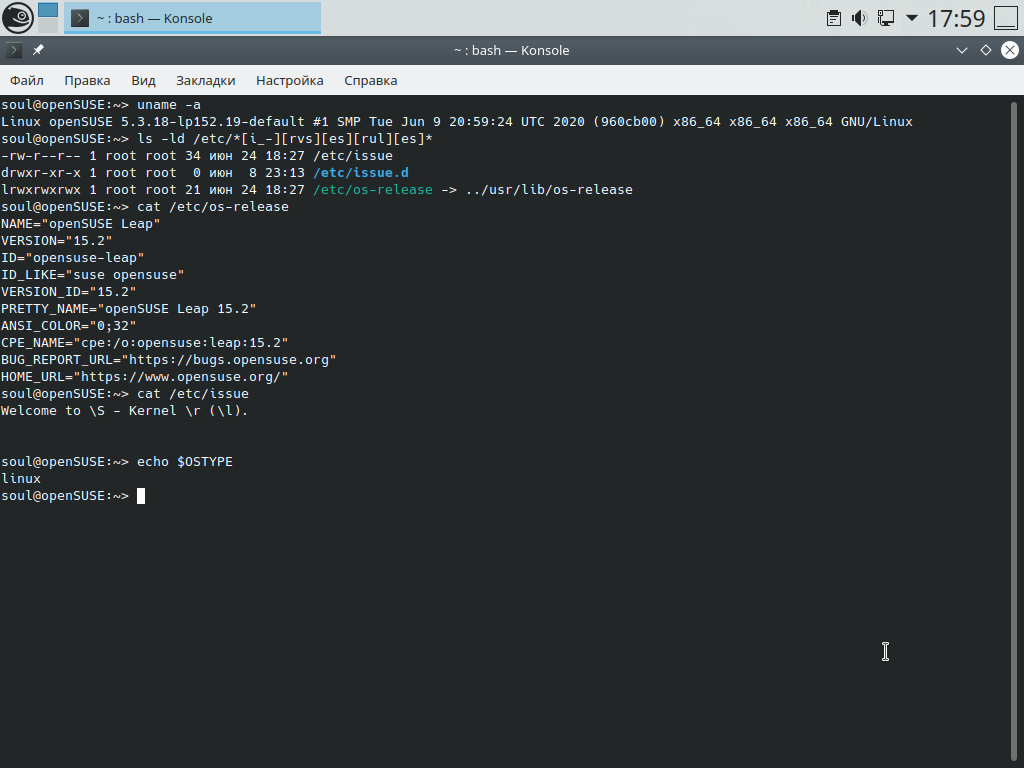
Task: Maximize the Konsole window
Action: pos(986,50)
